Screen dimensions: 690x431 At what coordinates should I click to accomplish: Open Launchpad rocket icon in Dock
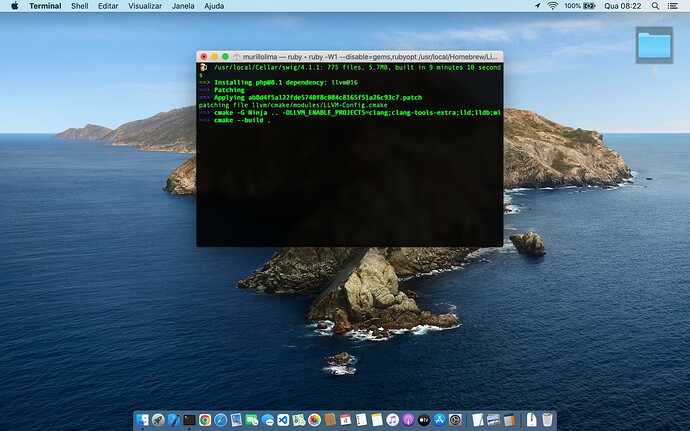click(x=158, y=420)
